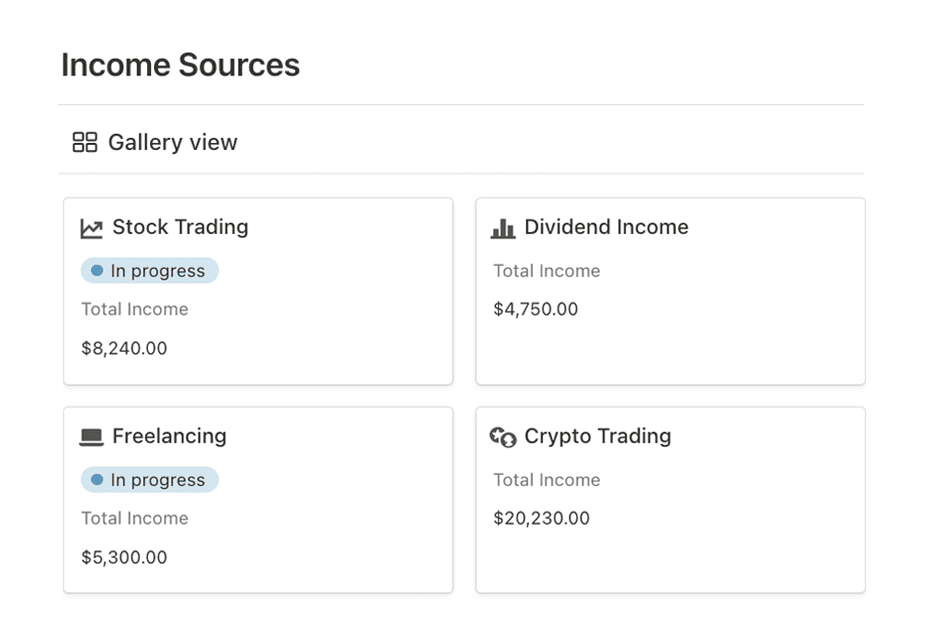The image size is (930, 643).
Task: Switch to the Gallery view tab
Action: 153,142
